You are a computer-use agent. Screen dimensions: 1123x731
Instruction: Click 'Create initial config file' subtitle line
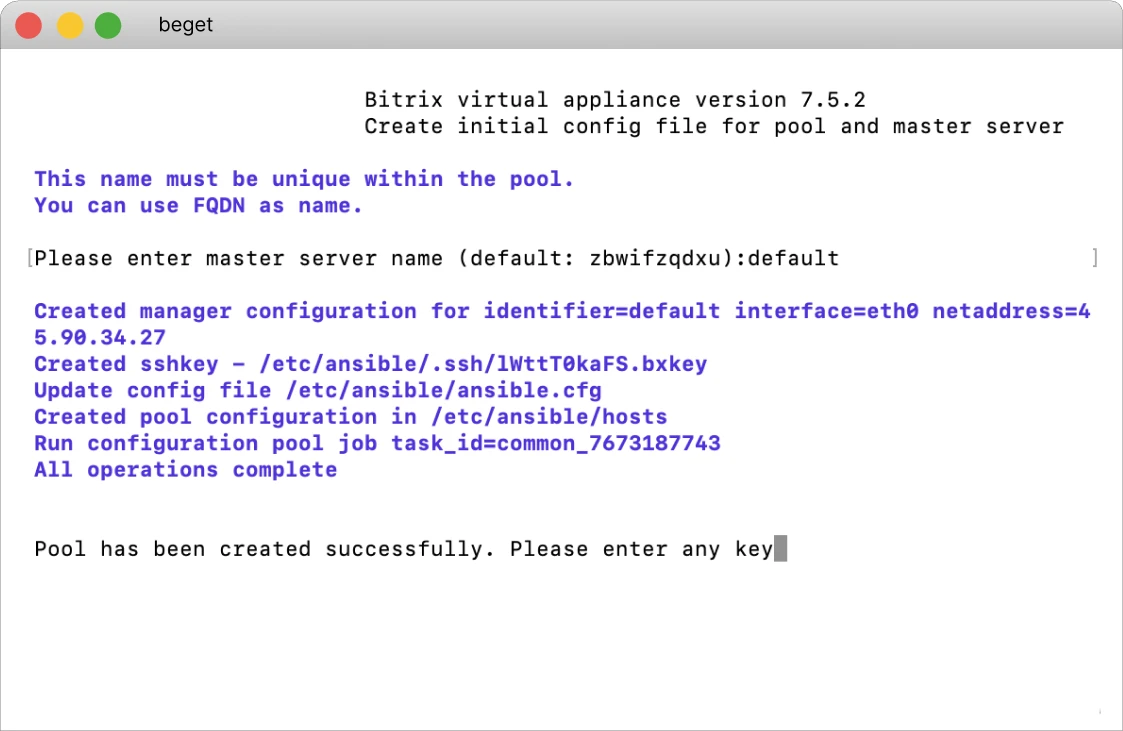(713, 126)
